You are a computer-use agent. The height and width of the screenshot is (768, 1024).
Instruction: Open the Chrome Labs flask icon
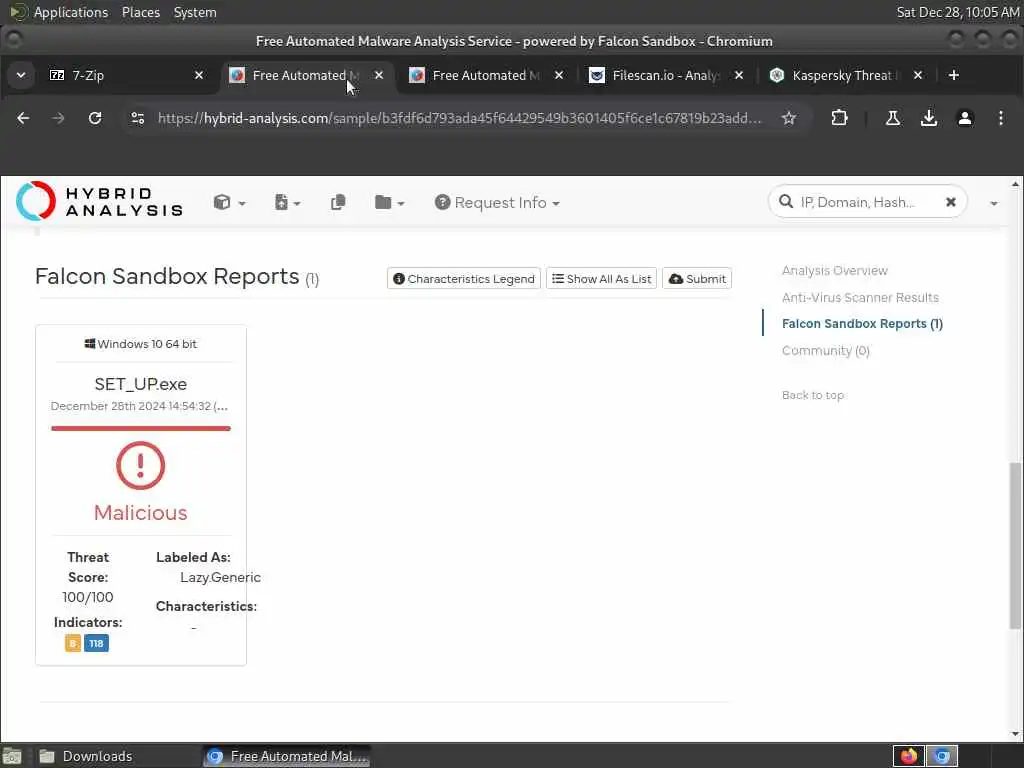[893, 118]
